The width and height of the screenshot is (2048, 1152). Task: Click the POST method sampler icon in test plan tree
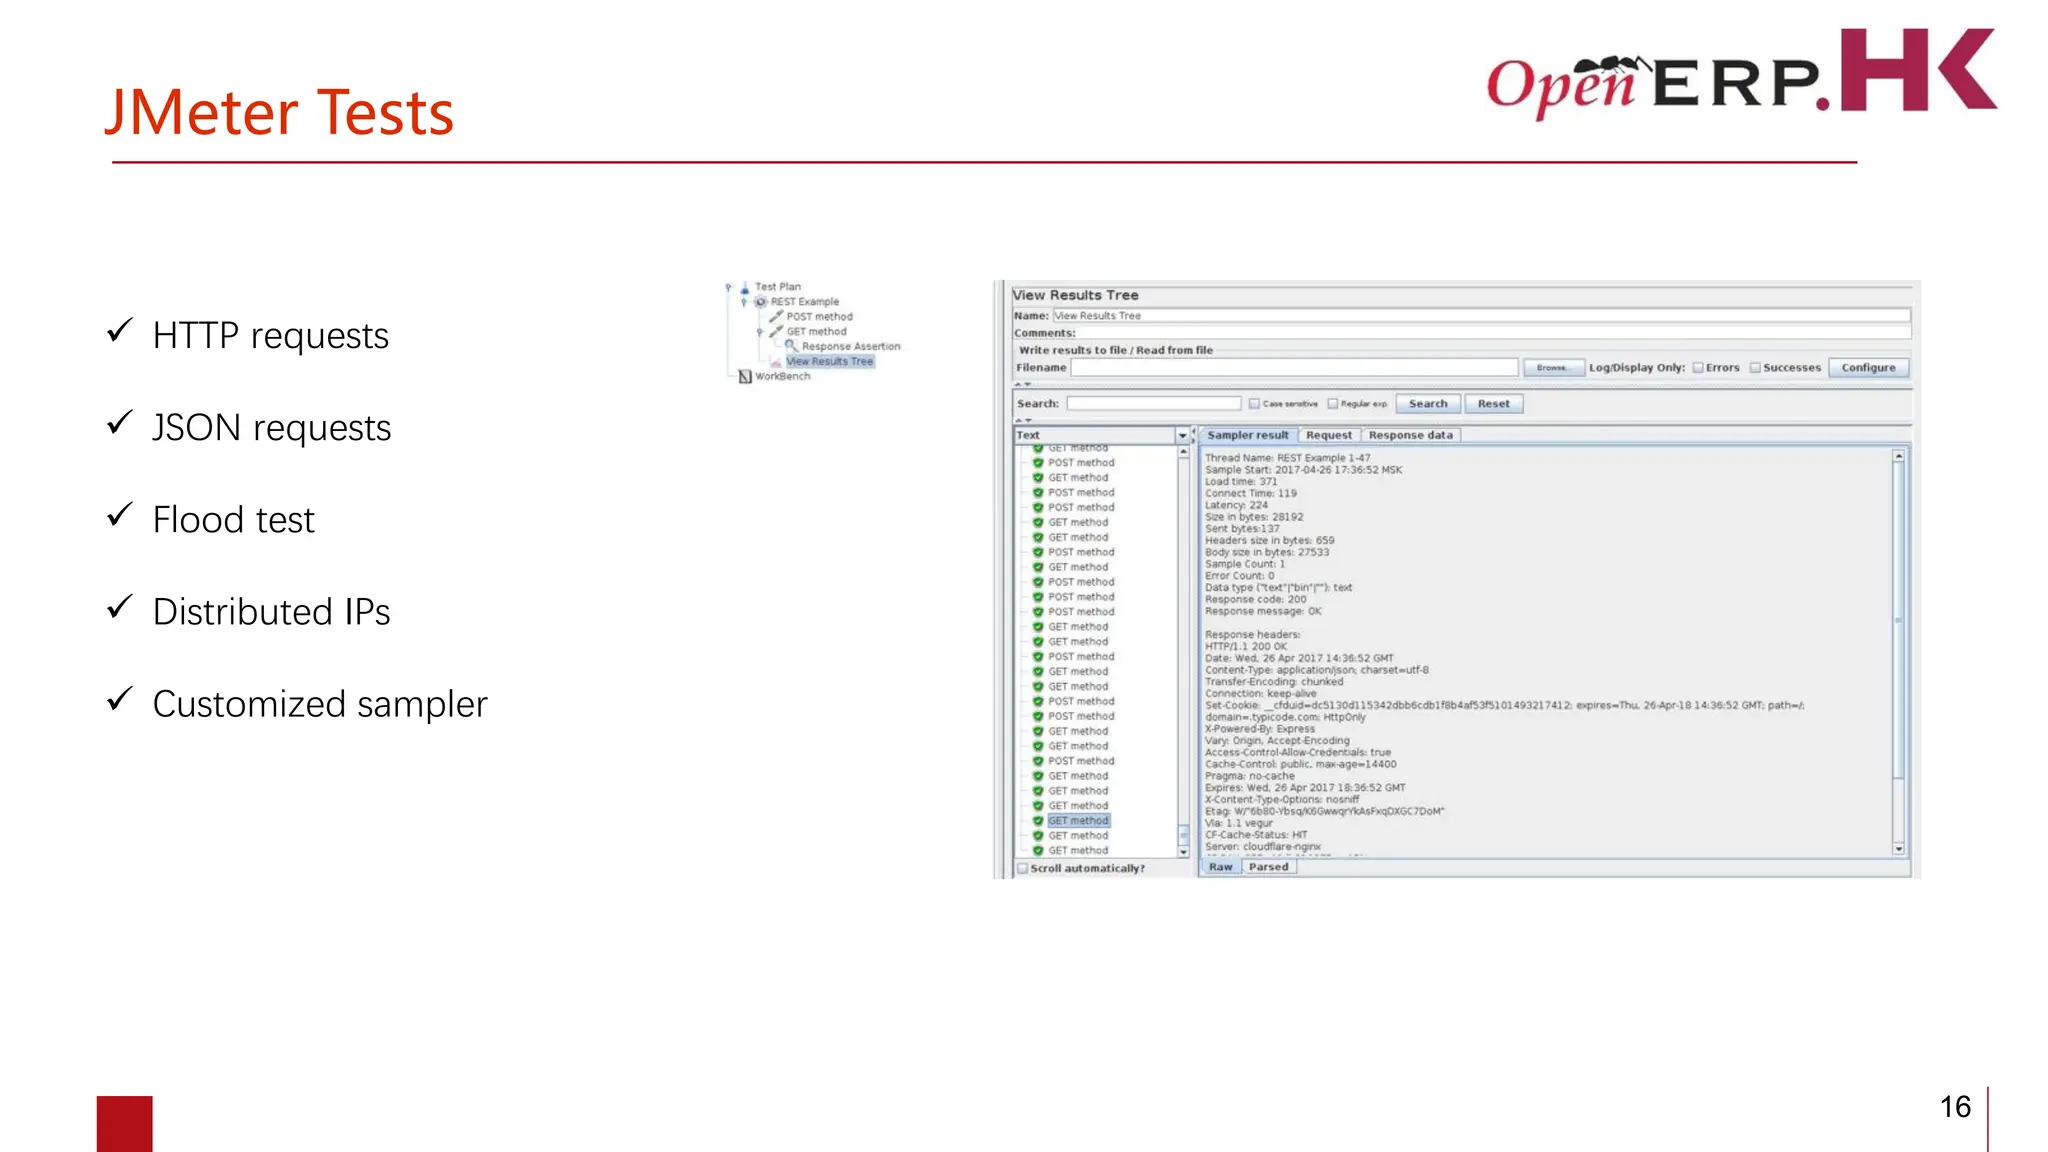tap(776, 316)
